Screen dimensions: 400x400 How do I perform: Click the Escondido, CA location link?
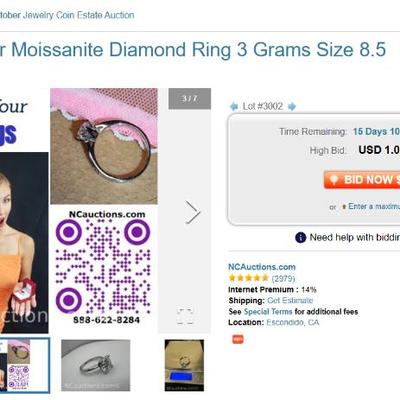click(x=292, y=322)
